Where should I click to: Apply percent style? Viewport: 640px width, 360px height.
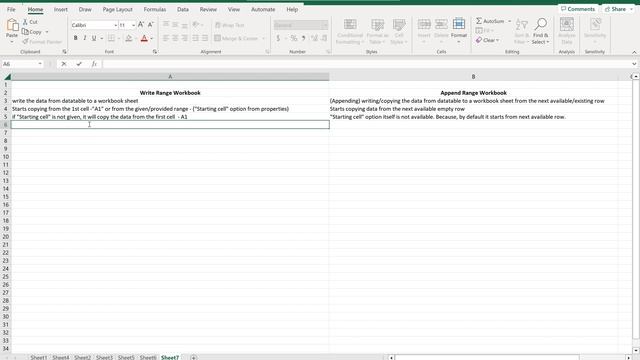point(293,38)
